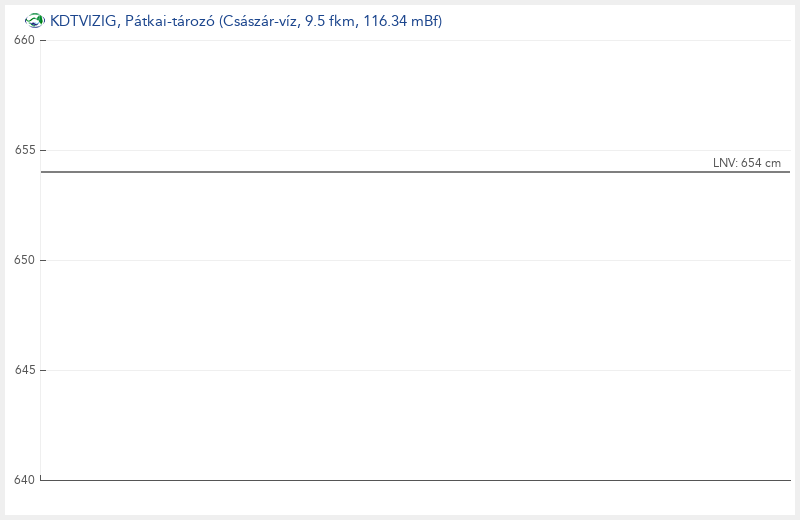Select the Pátkai-tározó station name text

click(x=170, y=20)
